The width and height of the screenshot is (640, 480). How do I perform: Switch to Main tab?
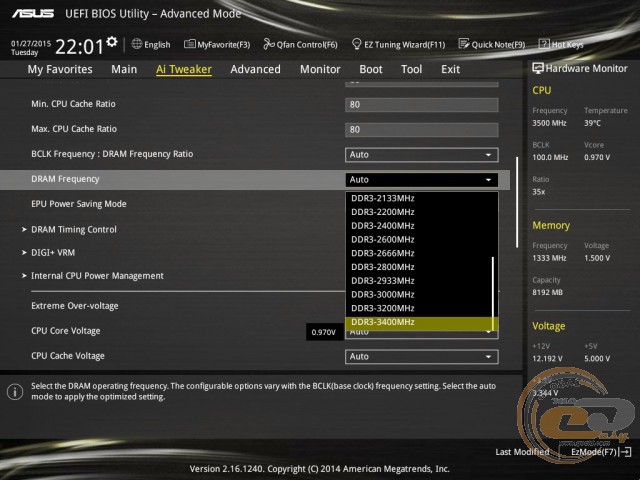click(124, 69)
